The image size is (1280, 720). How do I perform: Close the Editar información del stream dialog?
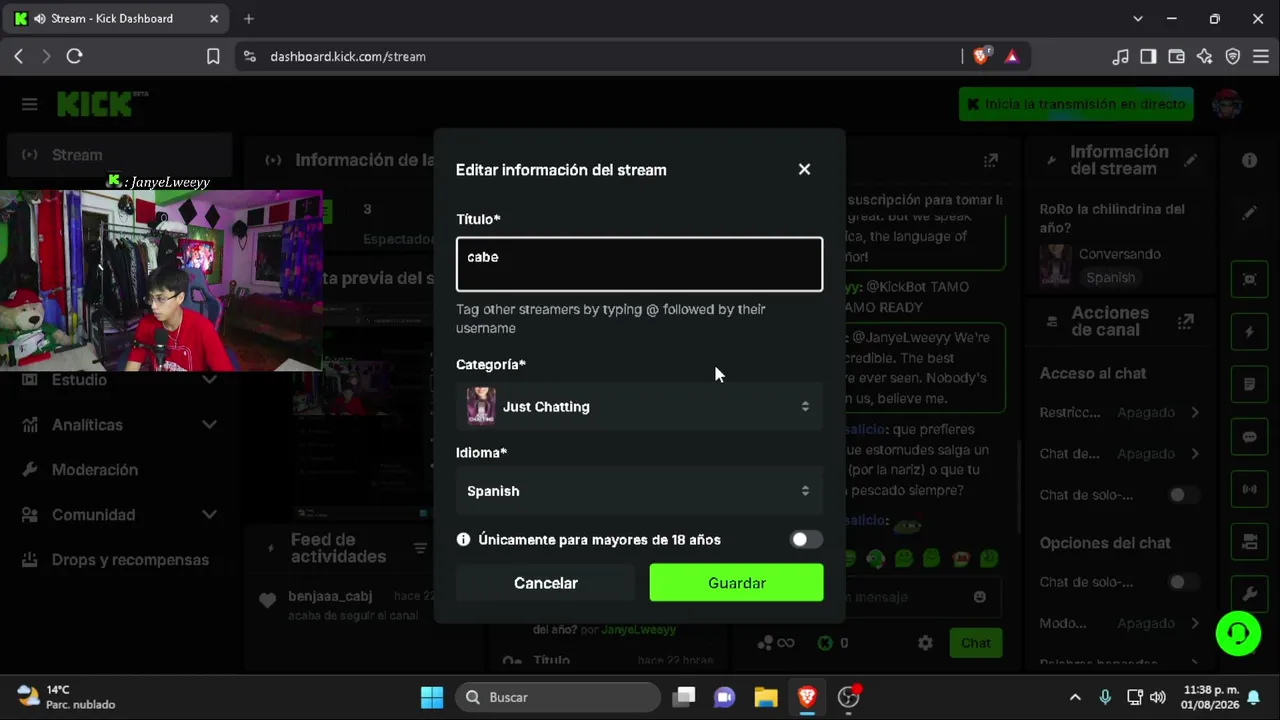[804, 169]
